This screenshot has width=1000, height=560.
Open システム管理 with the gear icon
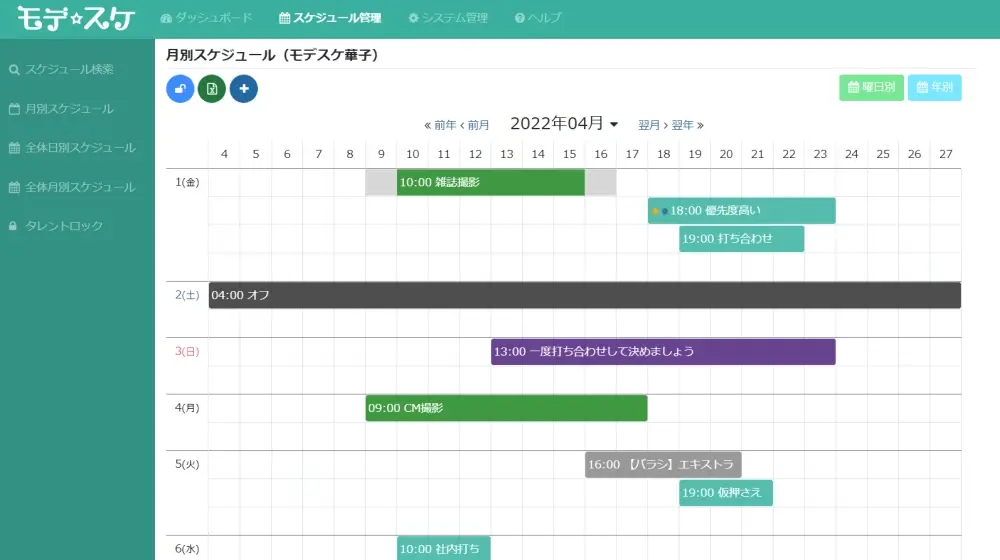coord(448,18)
